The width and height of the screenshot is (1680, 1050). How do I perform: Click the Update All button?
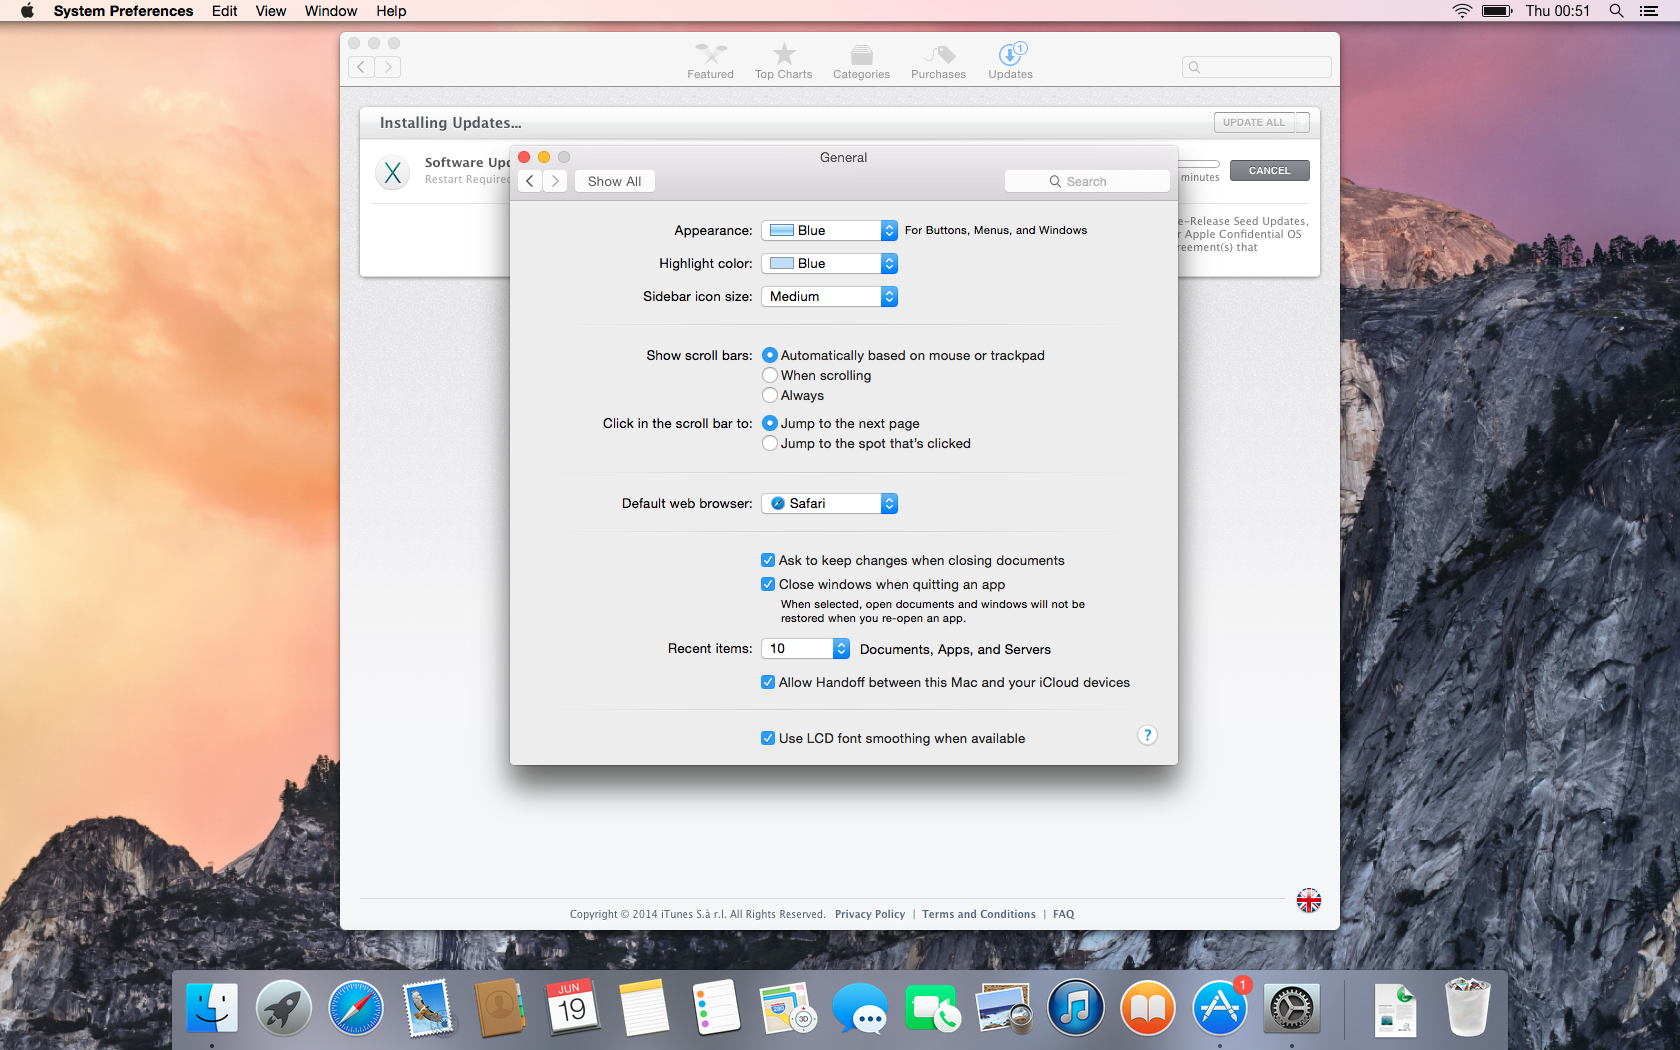[1254, 122]
